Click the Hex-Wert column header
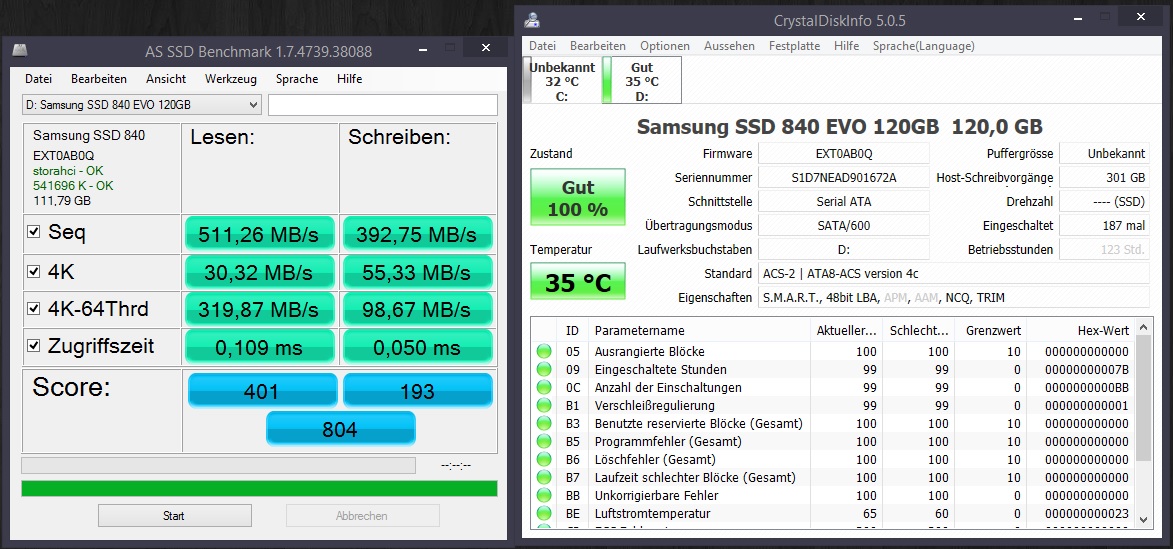1173x549 pixels. coord(1080,331)
